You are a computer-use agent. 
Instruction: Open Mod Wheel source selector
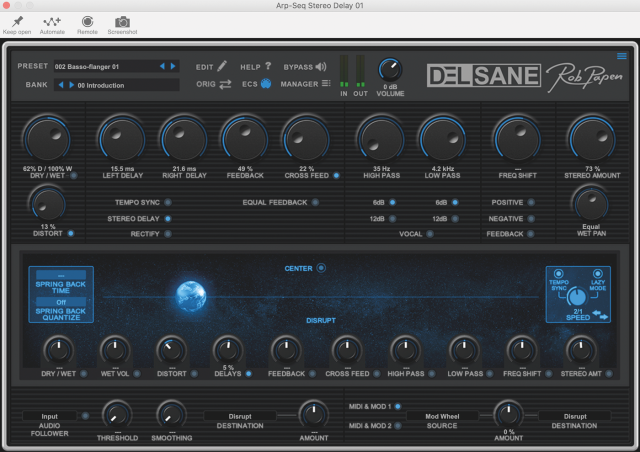442,416
